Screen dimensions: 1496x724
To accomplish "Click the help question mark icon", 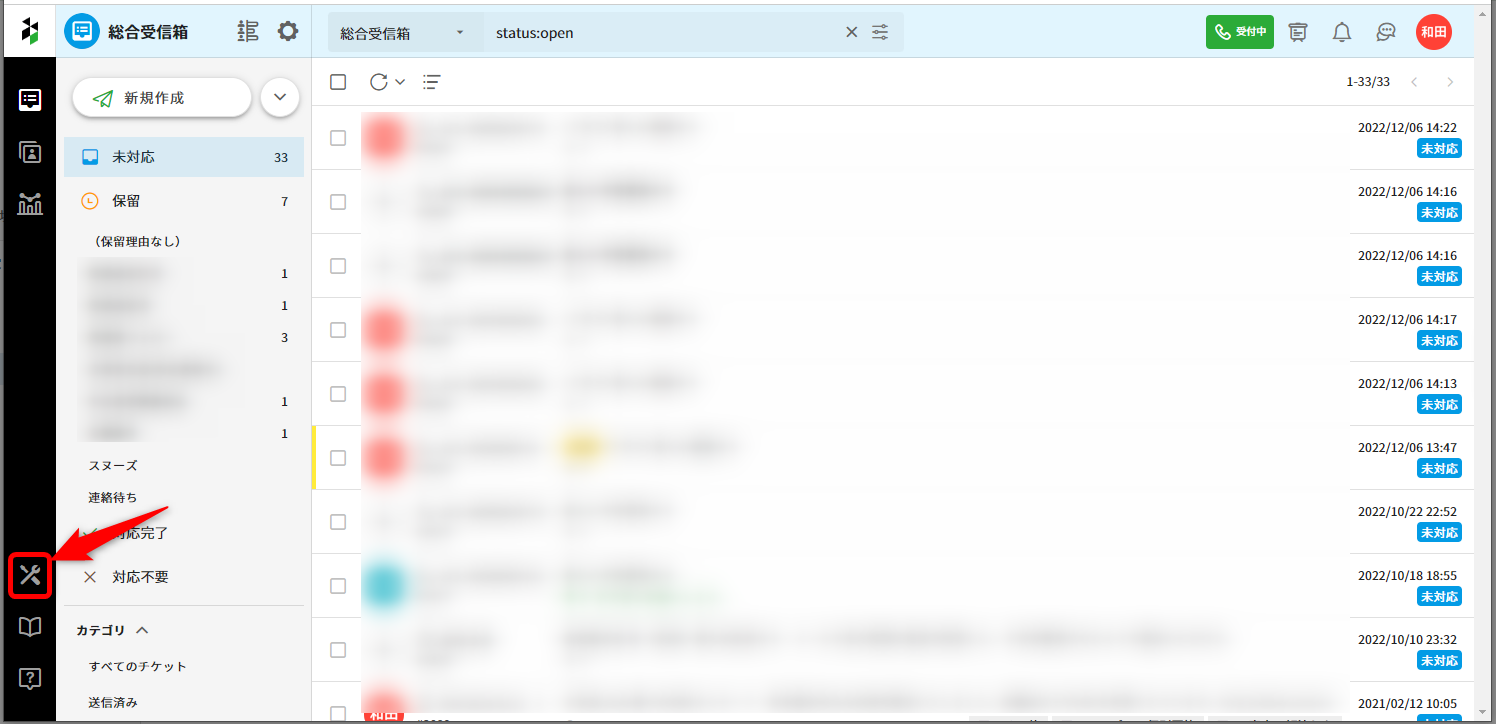I will [30, 679].
